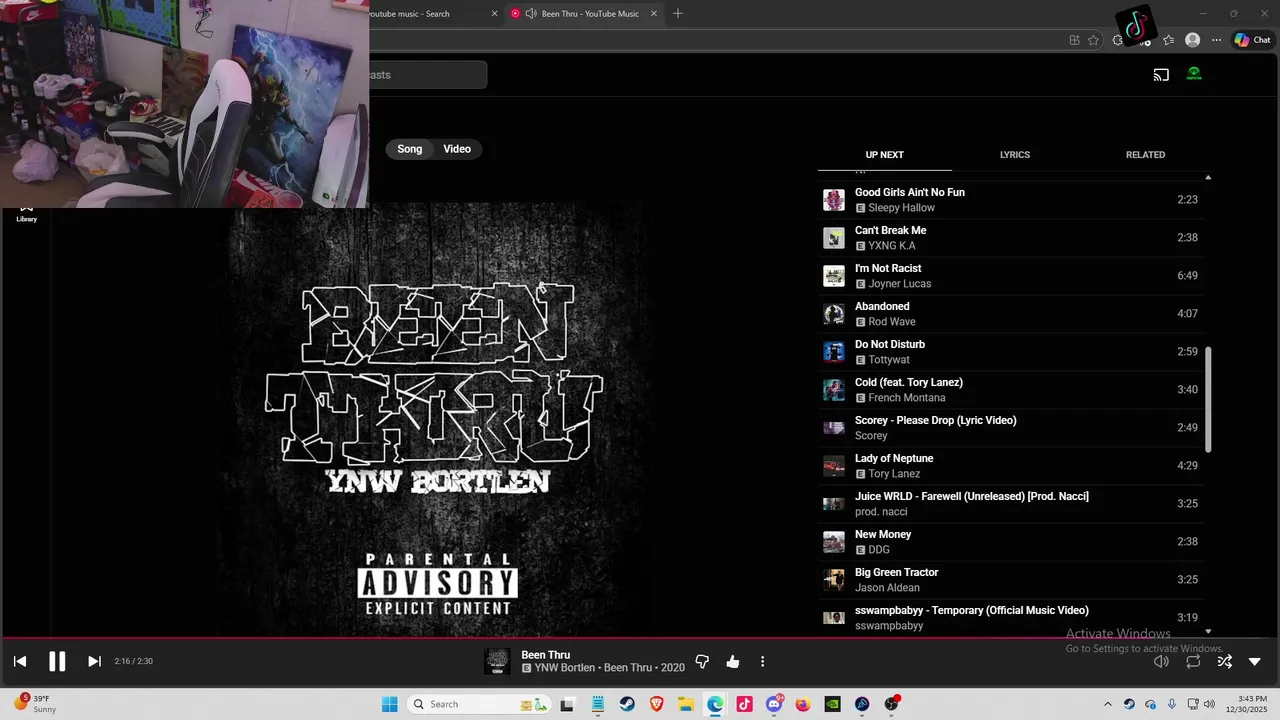Viewport: 1280px width, 720px height.
Task: Dislike the song Been Thru
Action: tap(702, 661)
